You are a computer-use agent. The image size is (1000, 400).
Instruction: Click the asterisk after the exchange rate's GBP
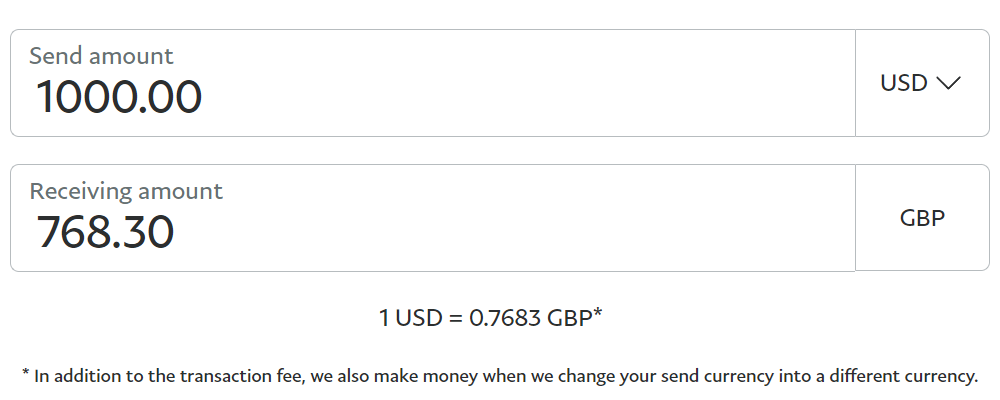click(x=598, y=315)
